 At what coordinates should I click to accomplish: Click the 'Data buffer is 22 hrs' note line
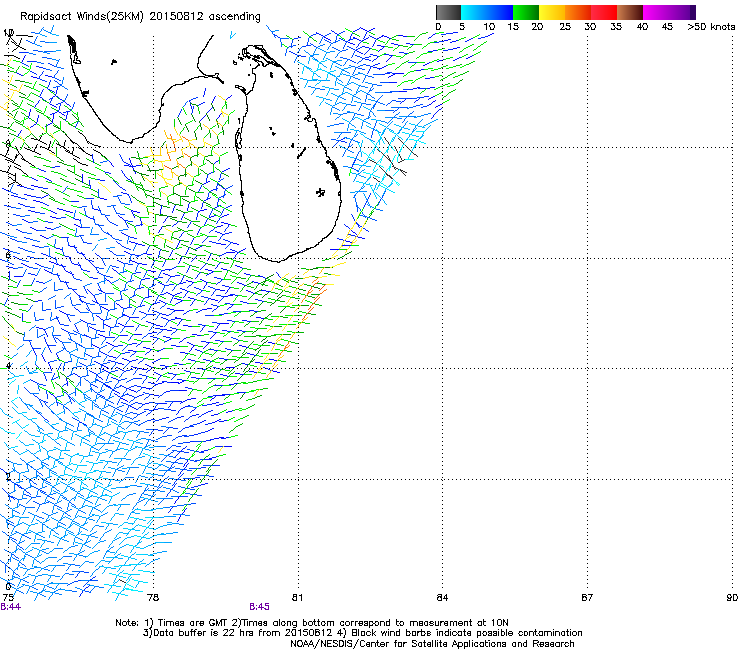click(362, 633)
